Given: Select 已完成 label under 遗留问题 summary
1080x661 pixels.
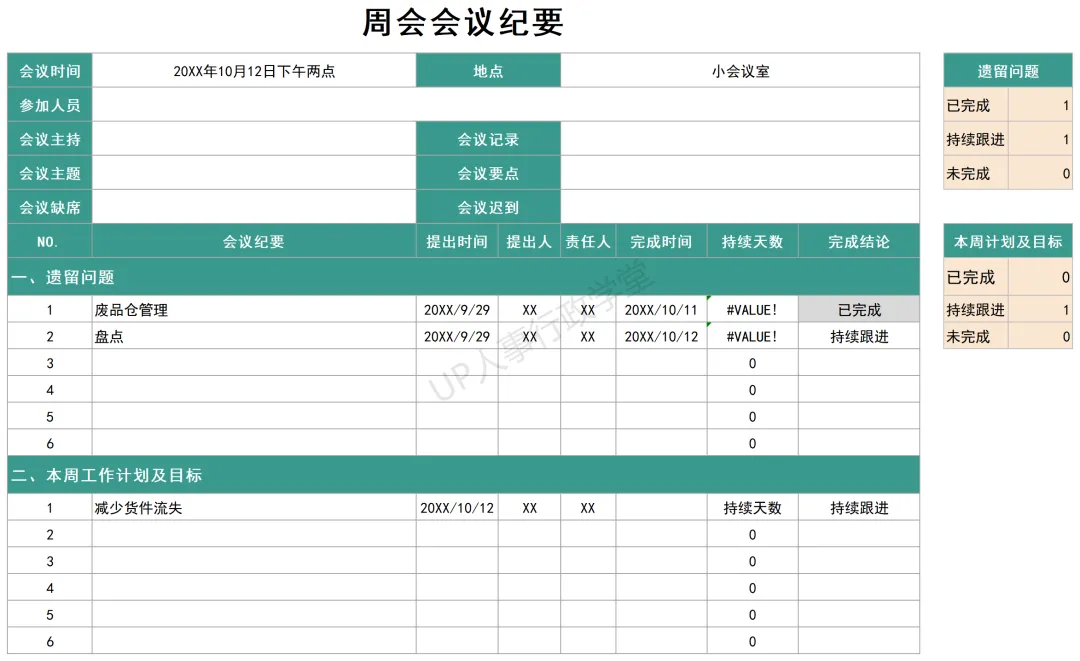Looking at the screenshot, I should [x=976, y=105].
